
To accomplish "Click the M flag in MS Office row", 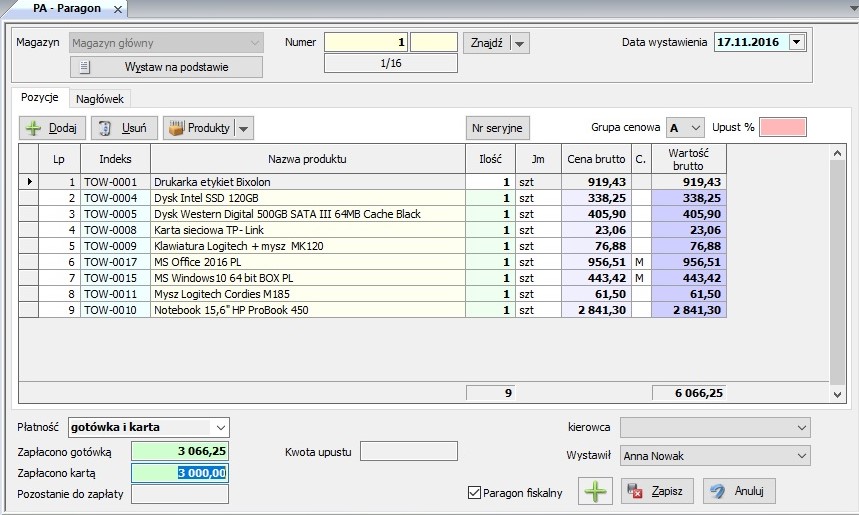I will [x=640, y=262].
